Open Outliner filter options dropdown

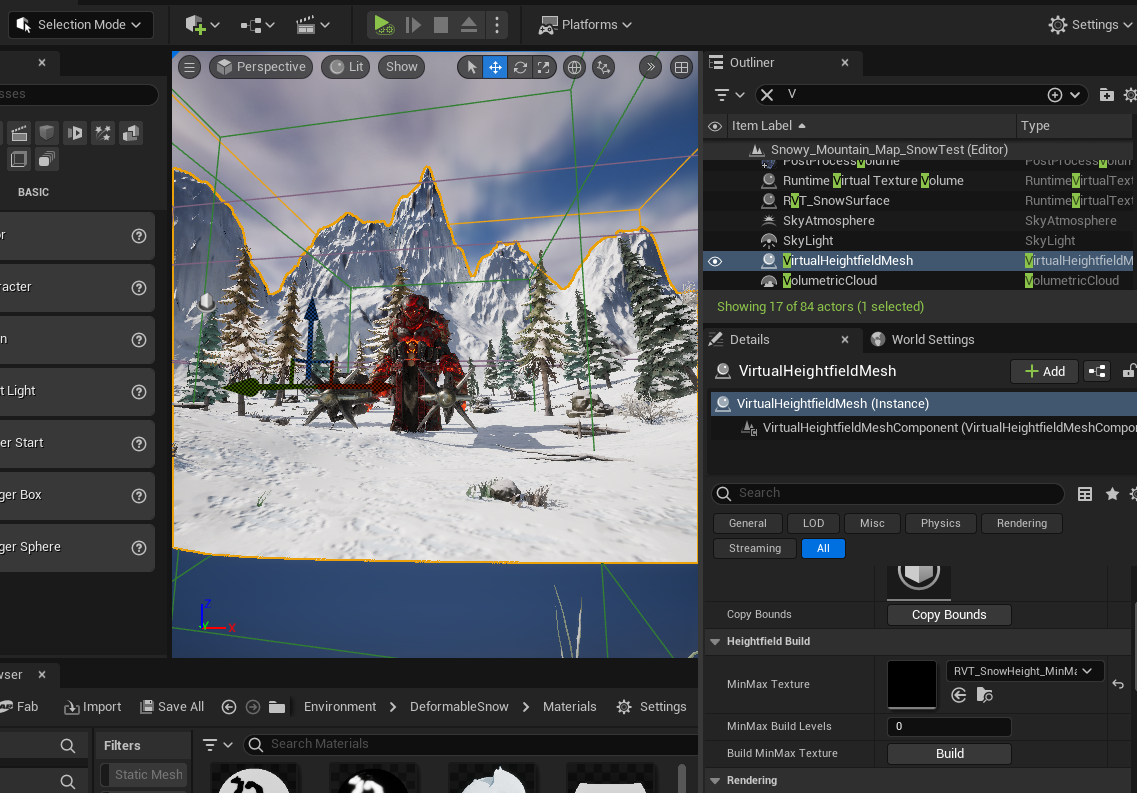click(729, 95)
